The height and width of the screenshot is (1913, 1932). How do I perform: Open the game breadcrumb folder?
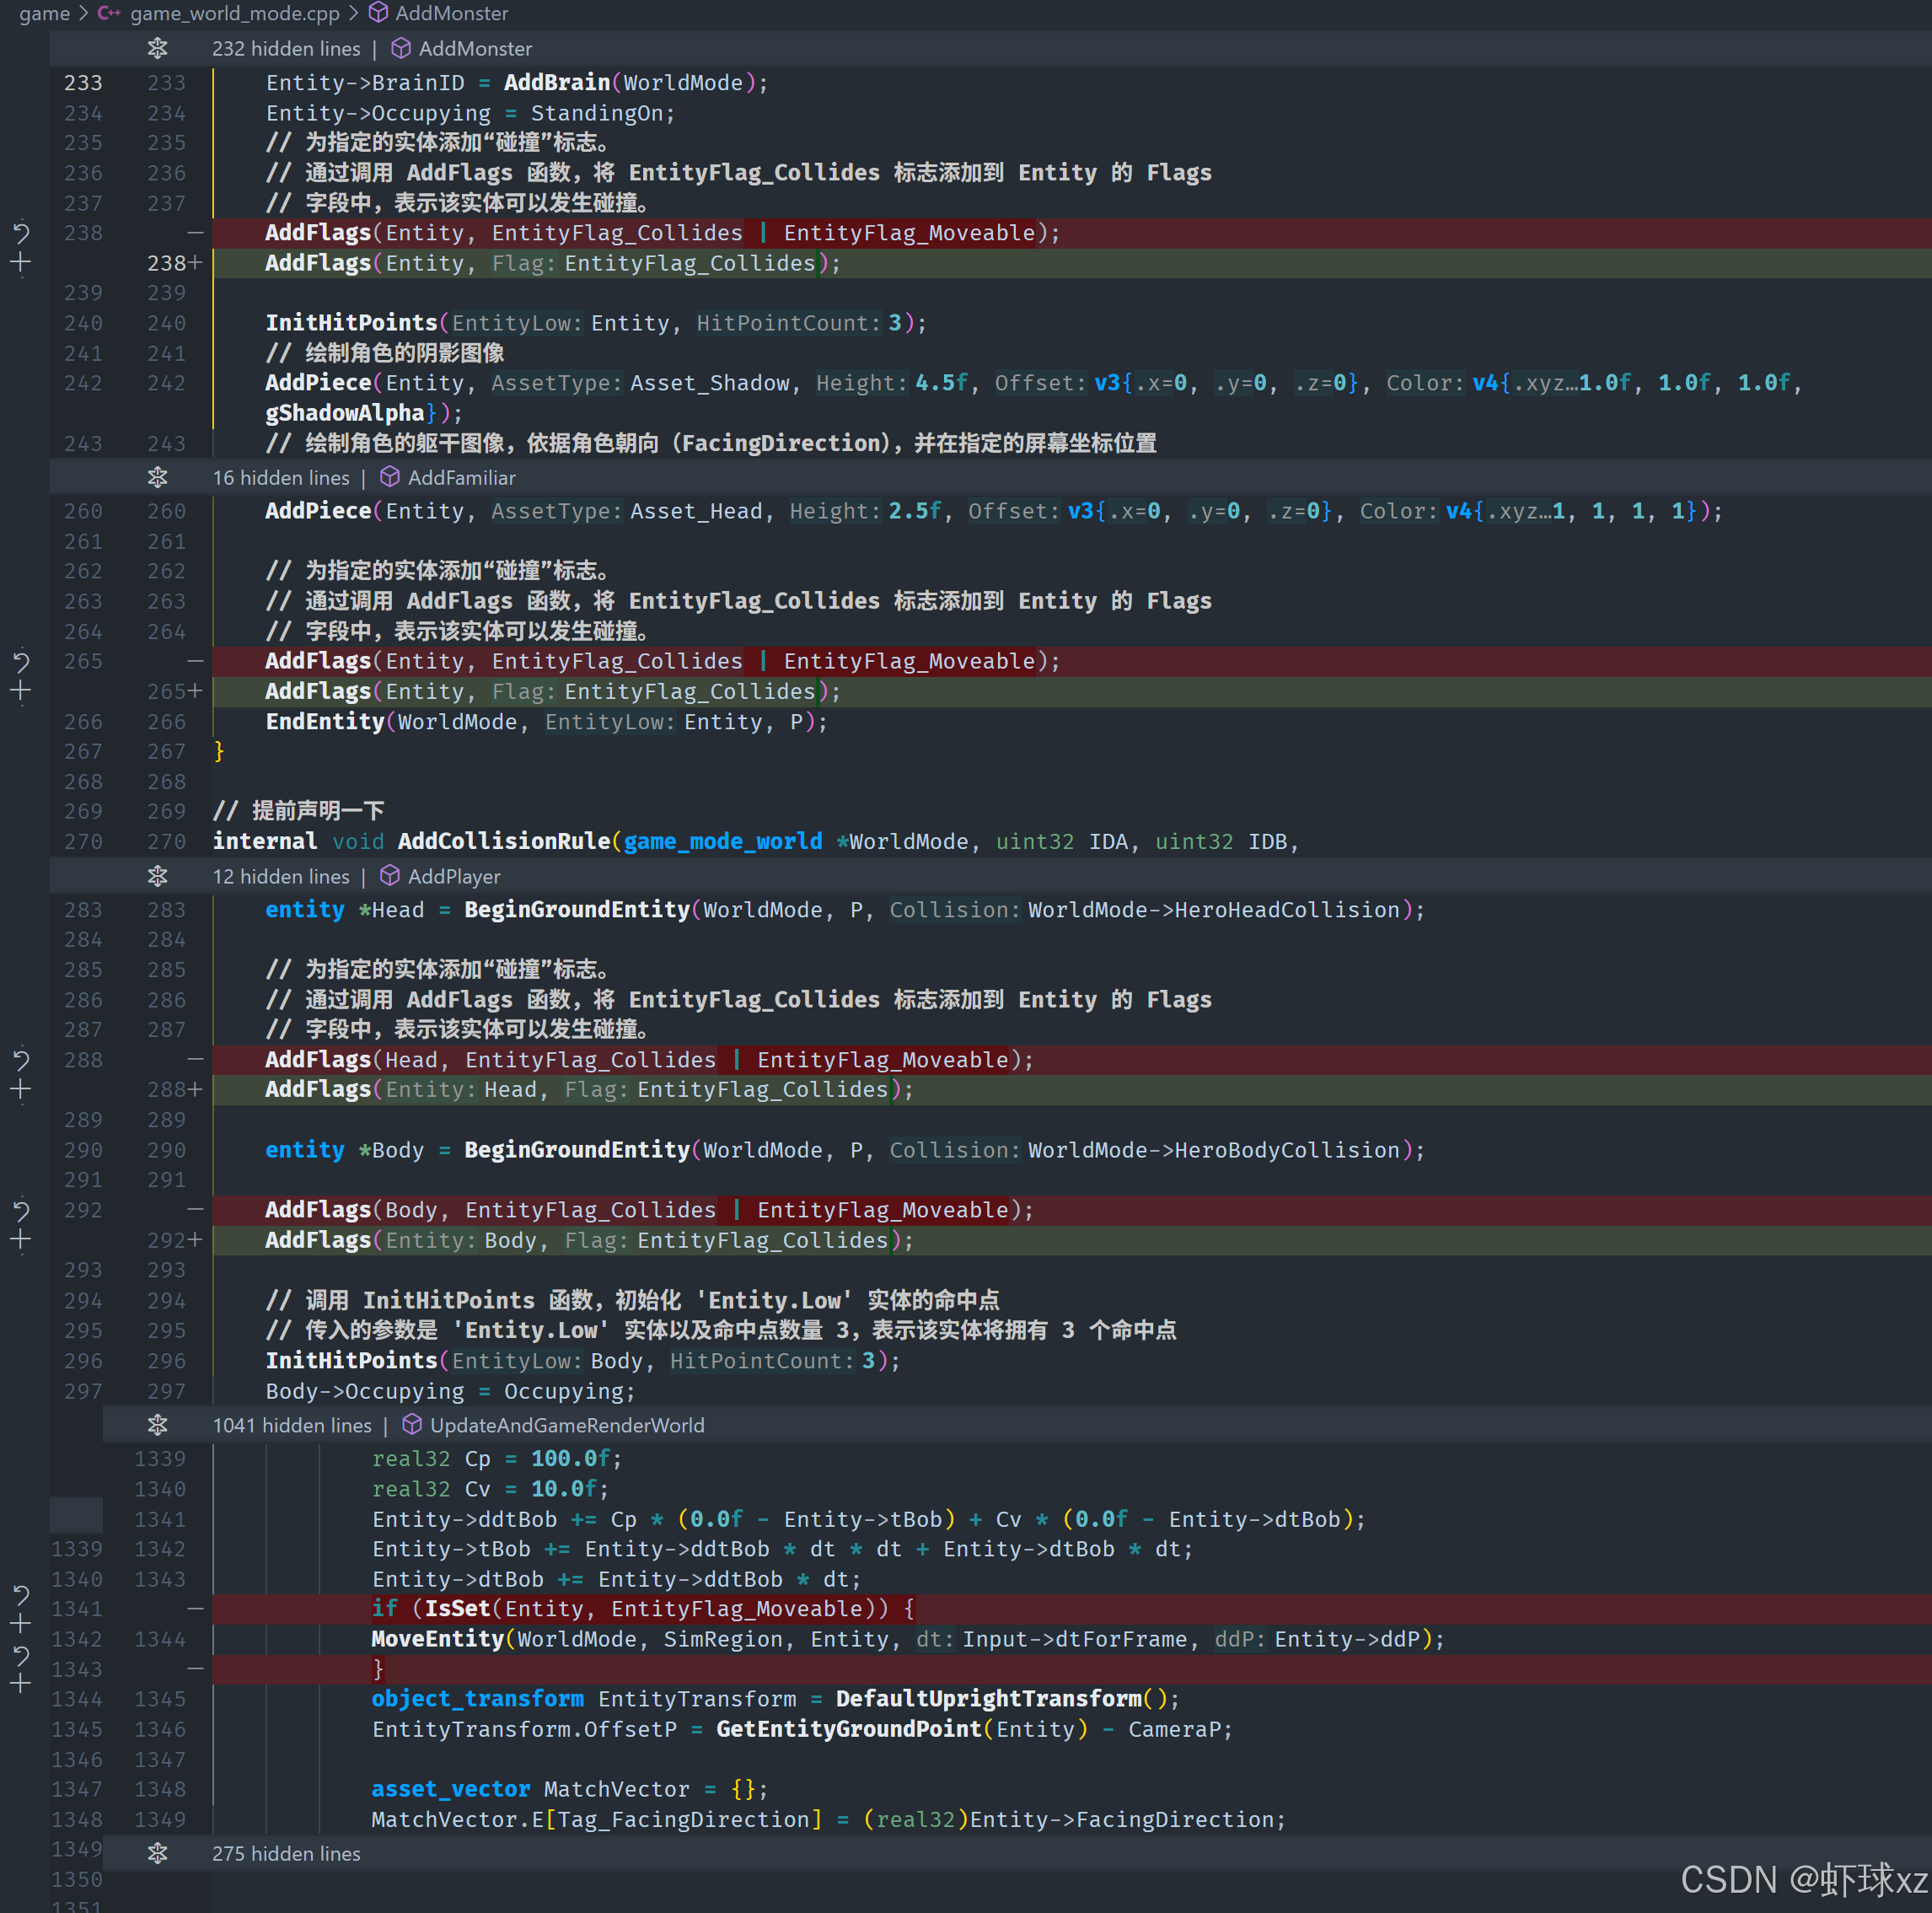point(44,13)
